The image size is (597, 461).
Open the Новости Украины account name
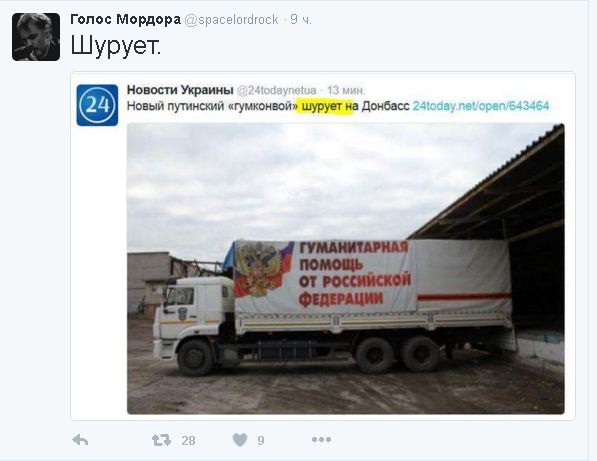click(180, 90)
